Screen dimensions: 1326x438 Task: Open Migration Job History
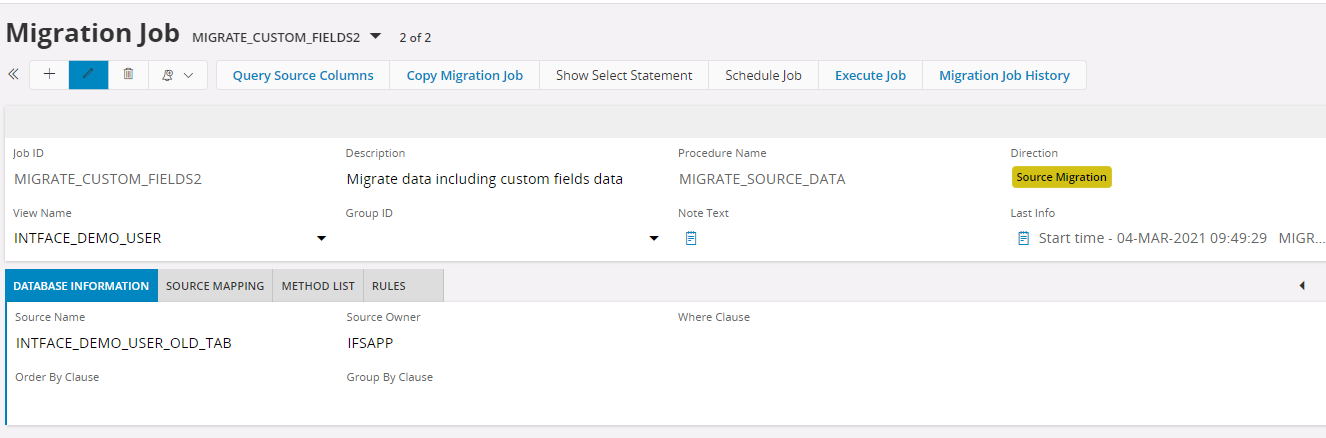pyautogui.click(x=1004, y=75)
